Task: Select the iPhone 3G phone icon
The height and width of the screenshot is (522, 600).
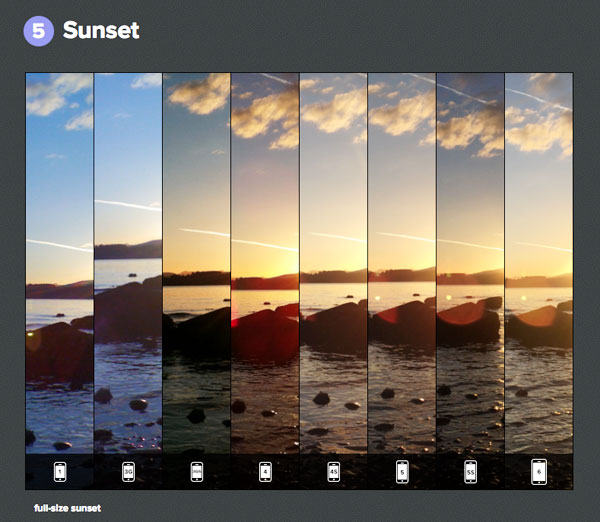Action: 128,472
